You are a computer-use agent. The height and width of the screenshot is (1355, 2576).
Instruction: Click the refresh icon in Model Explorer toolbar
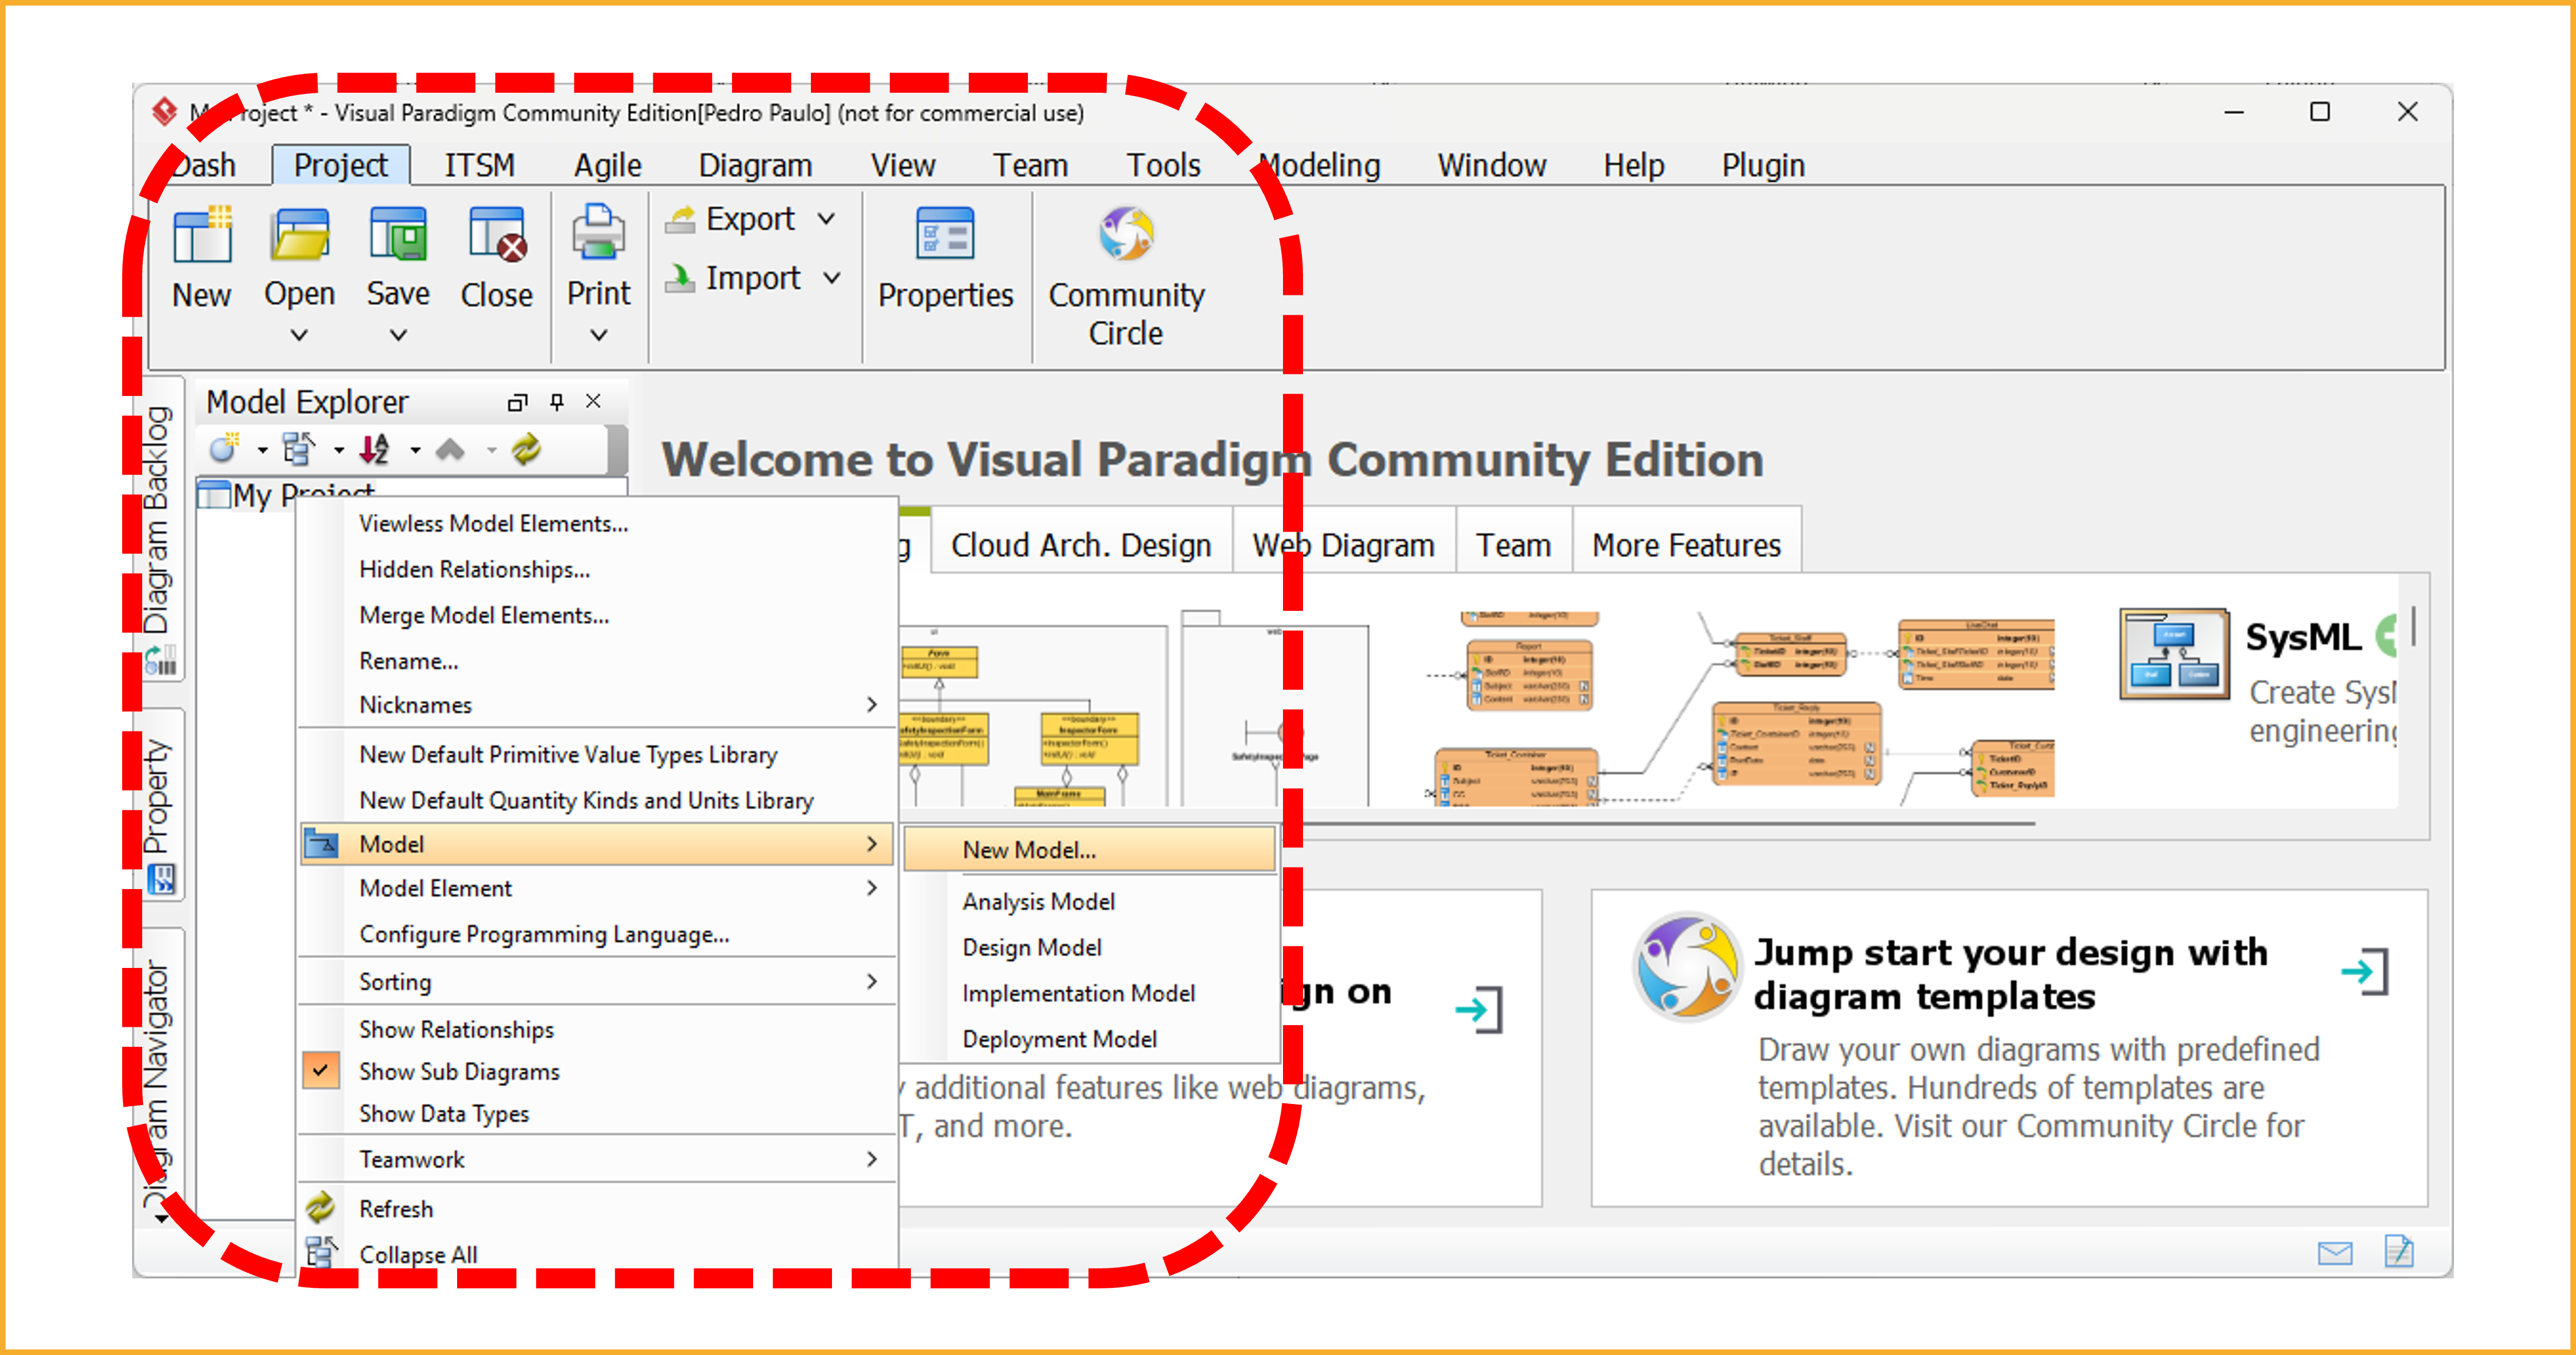tap(526, 449)
